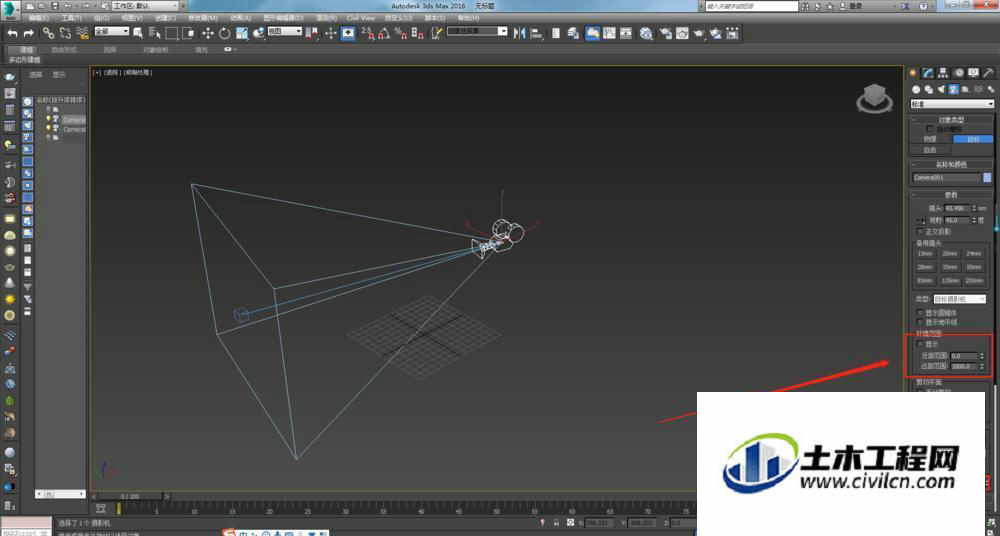
Task: Switch to the Utilities hammer tab
Action: [989, 73]
